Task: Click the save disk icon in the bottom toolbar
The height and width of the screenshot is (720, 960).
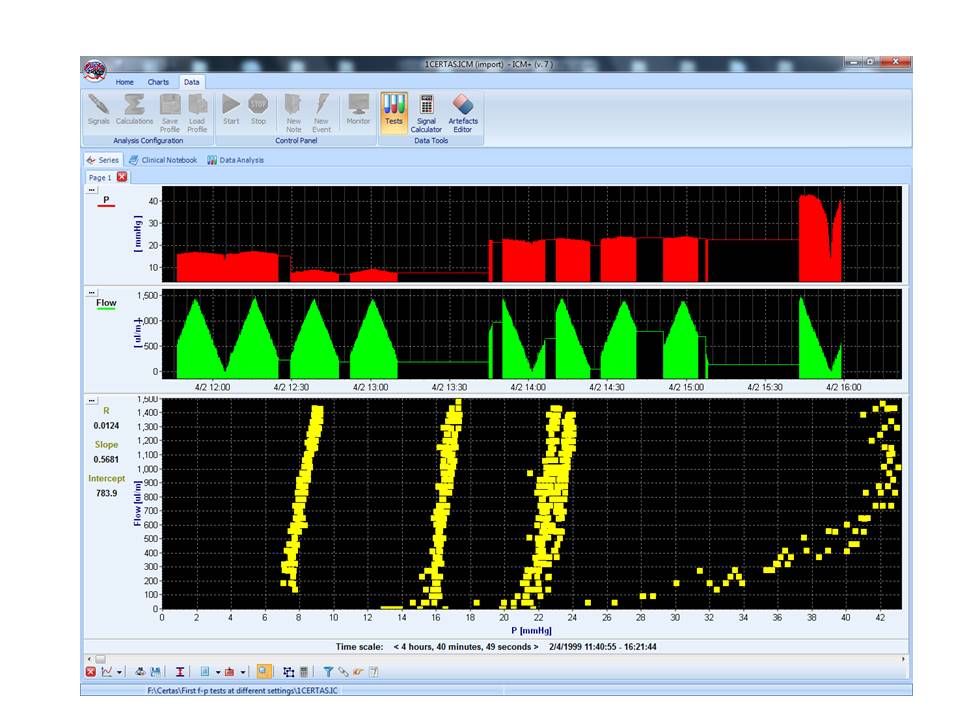Action: pyautogui.click(x=156, y=672)
